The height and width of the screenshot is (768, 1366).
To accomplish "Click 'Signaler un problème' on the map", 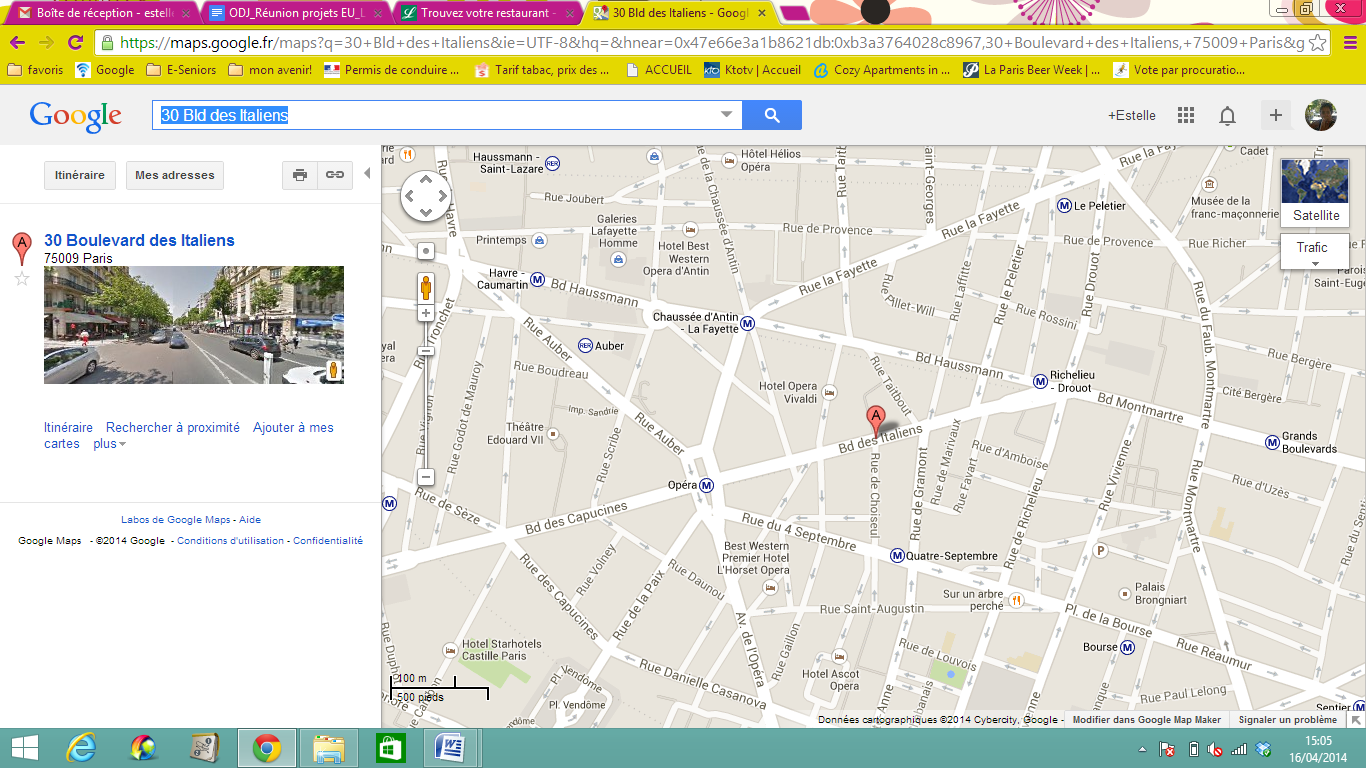I will click(1287, 720).
